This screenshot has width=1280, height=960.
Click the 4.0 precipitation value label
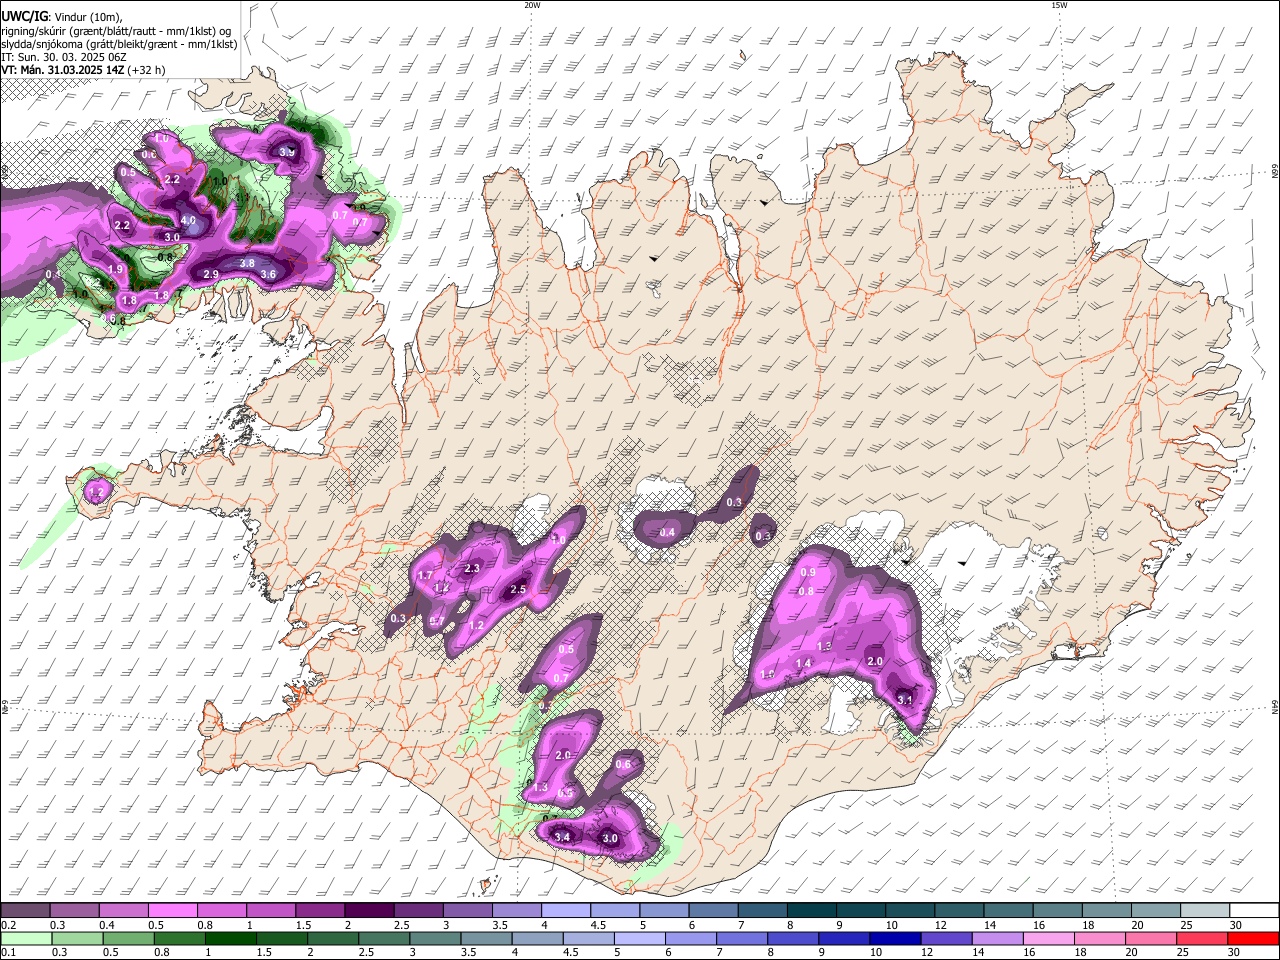coord(188,221)
